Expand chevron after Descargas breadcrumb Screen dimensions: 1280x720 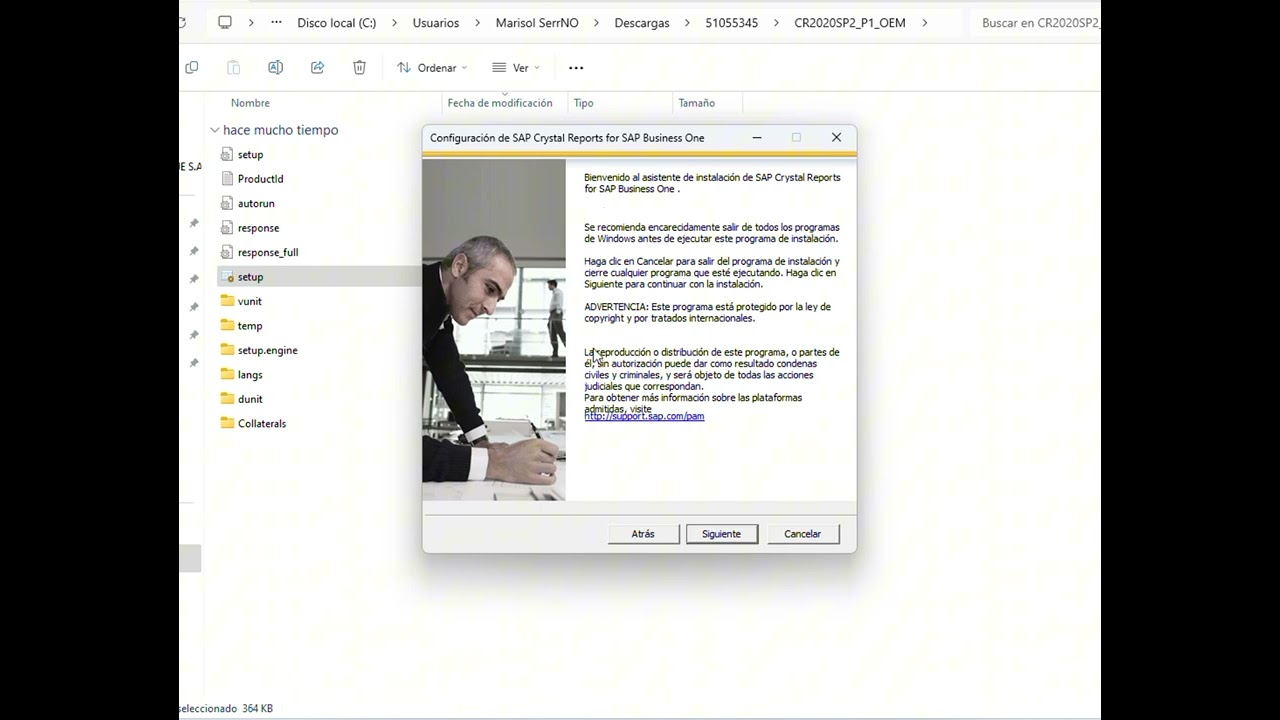pos(687,22)
